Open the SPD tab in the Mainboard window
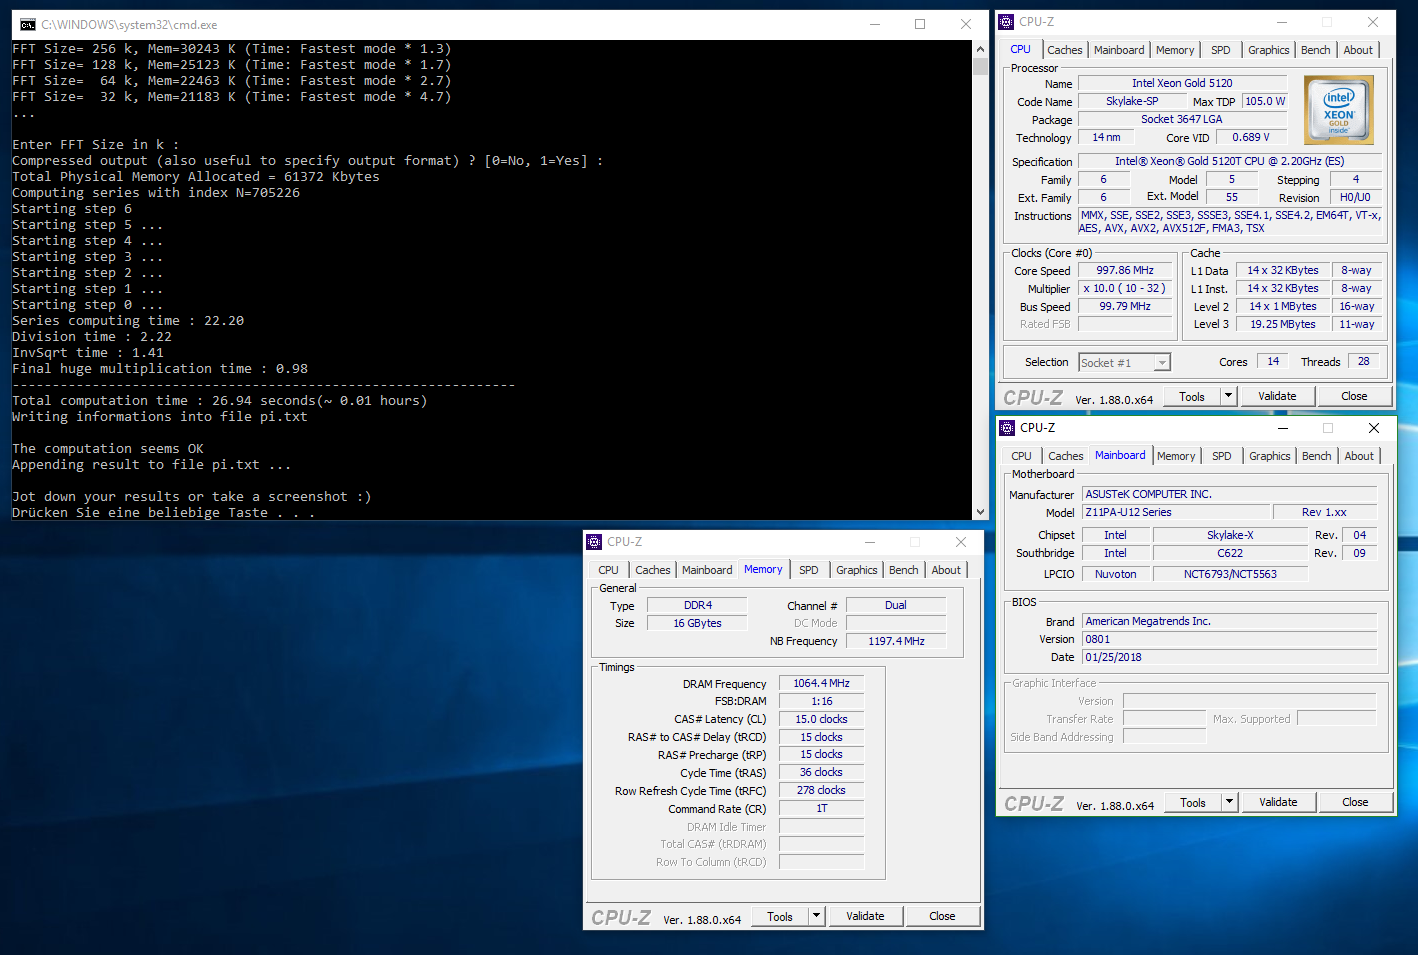 (x=1221, y=456)
